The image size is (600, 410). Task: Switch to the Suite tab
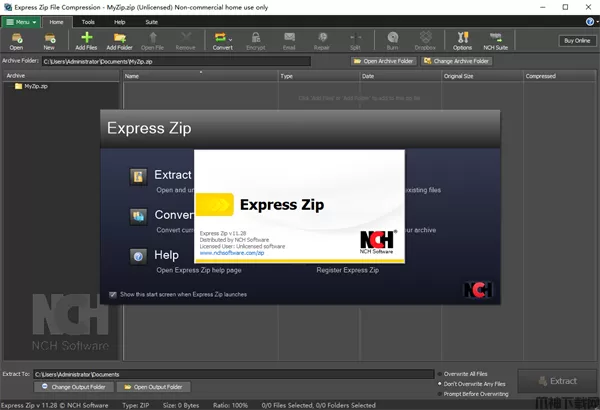point(151,20)
